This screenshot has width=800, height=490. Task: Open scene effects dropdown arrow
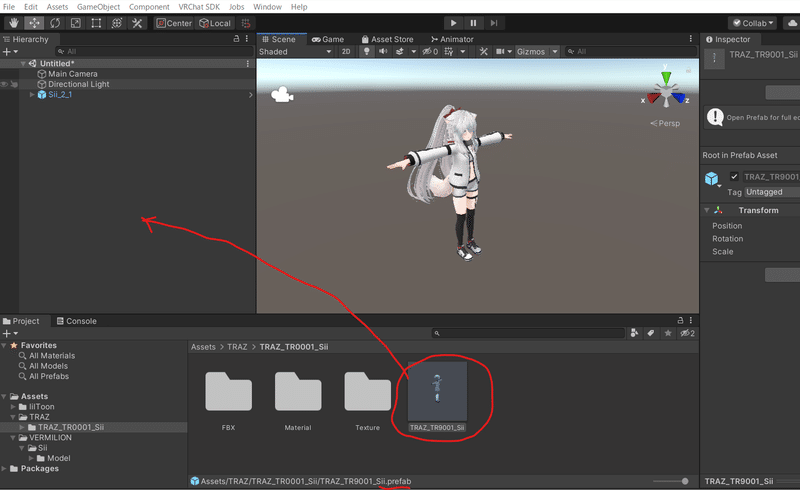click(x=413, y=52)
